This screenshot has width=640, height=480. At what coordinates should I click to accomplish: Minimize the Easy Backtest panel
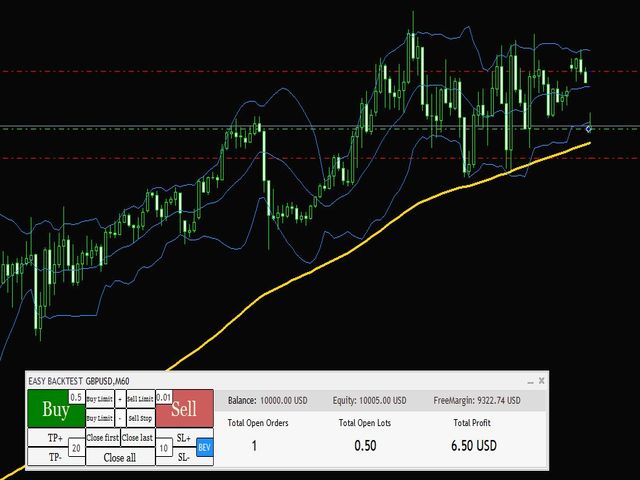[x=529, y=381]
